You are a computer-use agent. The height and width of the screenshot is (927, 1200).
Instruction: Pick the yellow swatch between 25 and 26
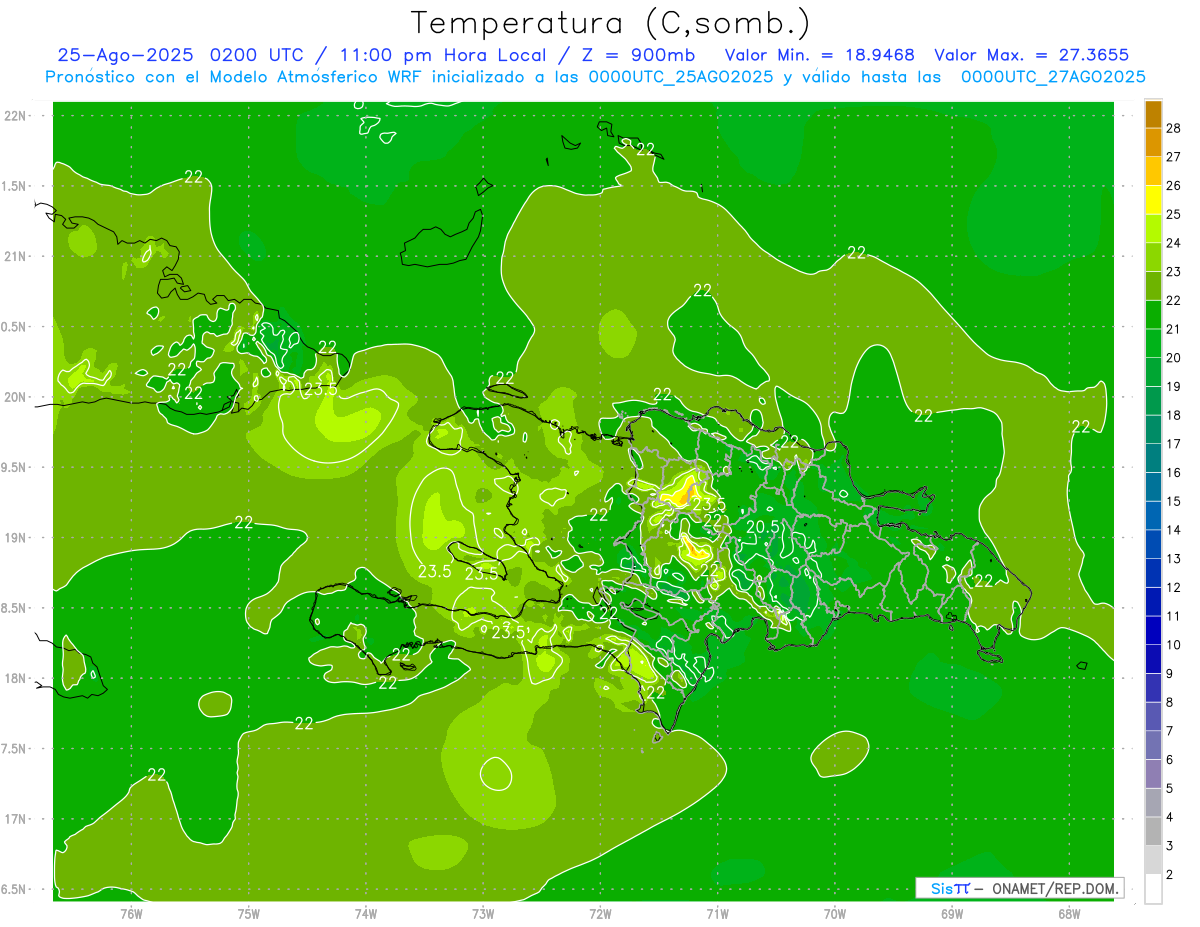pos(1153,199)
